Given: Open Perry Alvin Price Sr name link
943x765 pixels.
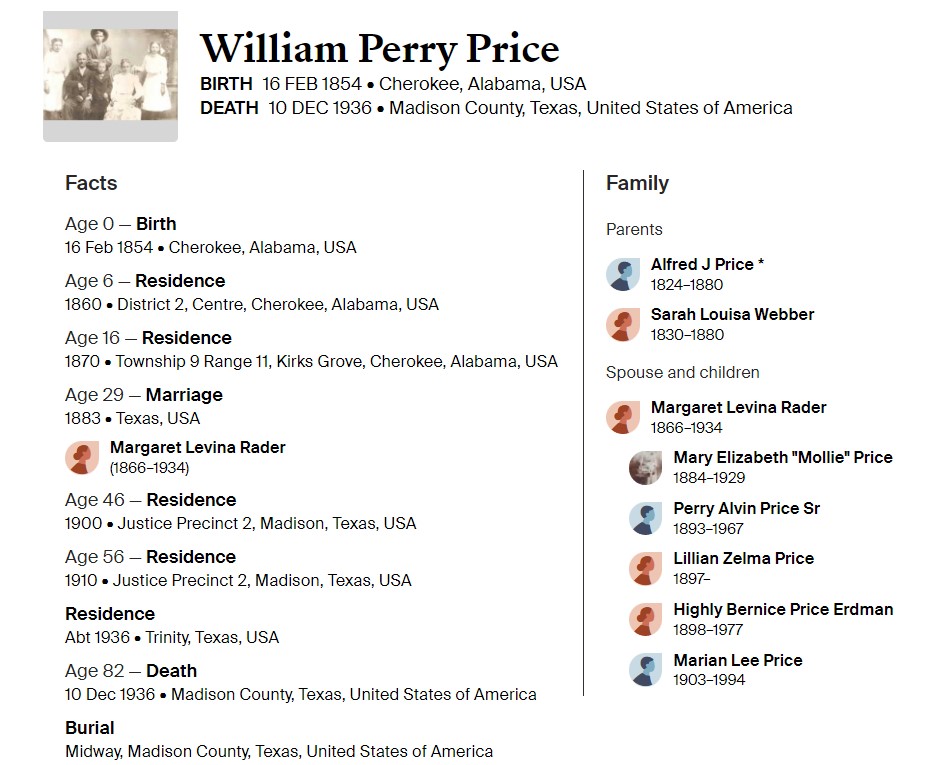Looking at the screenshot, I should tap(746, 509).
